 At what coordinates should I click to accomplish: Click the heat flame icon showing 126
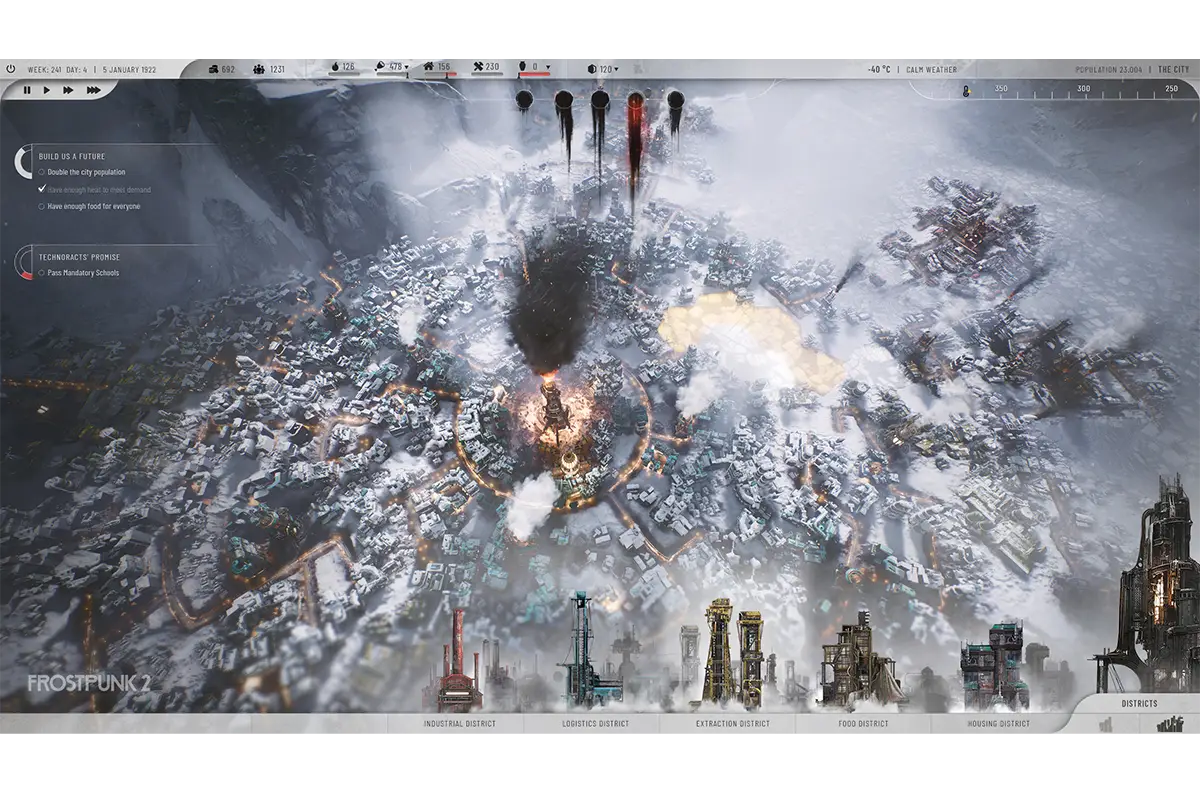pos(335,67)
